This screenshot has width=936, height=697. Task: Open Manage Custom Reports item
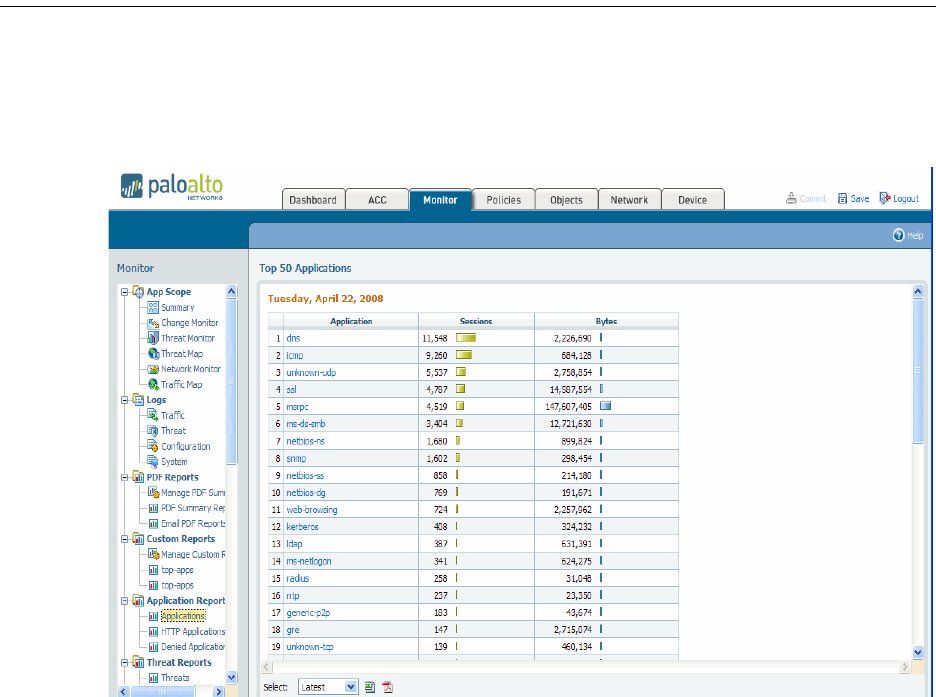pos(193,555)
